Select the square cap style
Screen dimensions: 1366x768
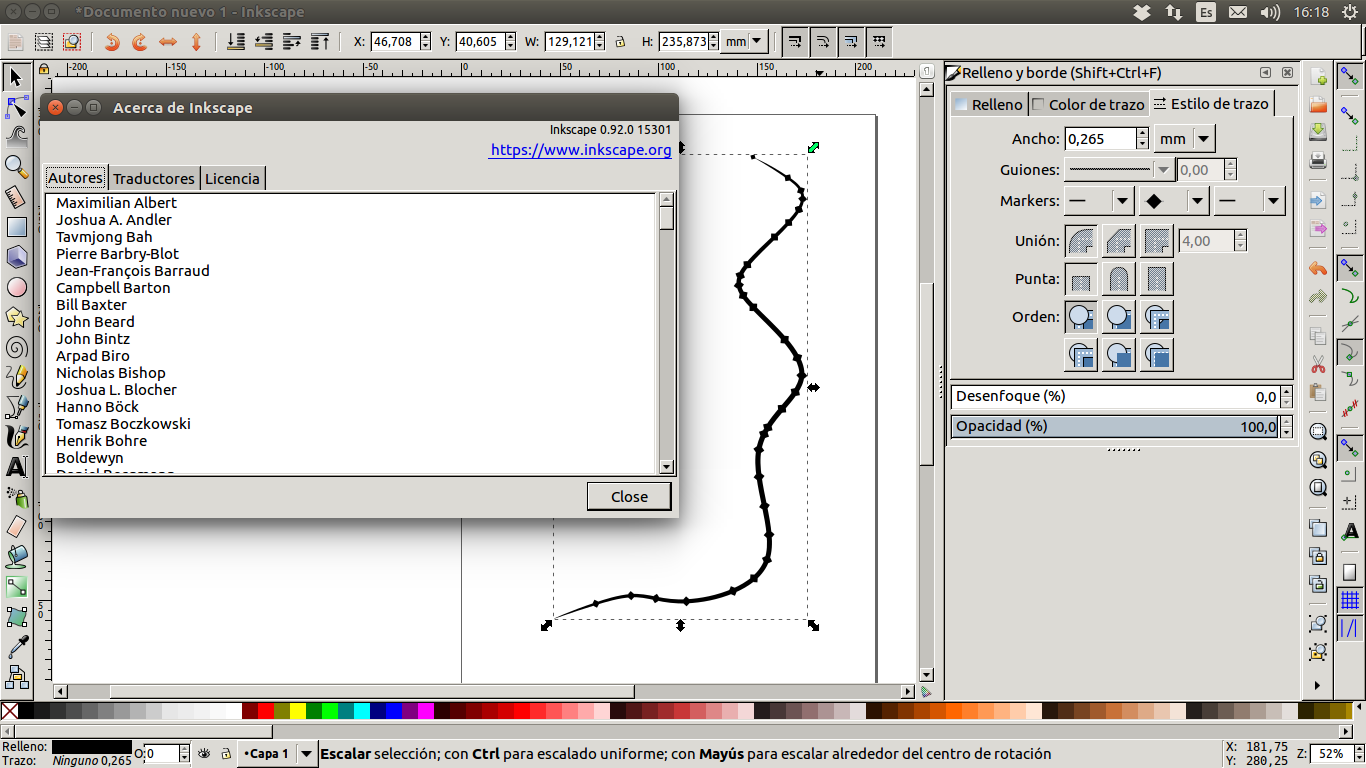click(1156, 278)
